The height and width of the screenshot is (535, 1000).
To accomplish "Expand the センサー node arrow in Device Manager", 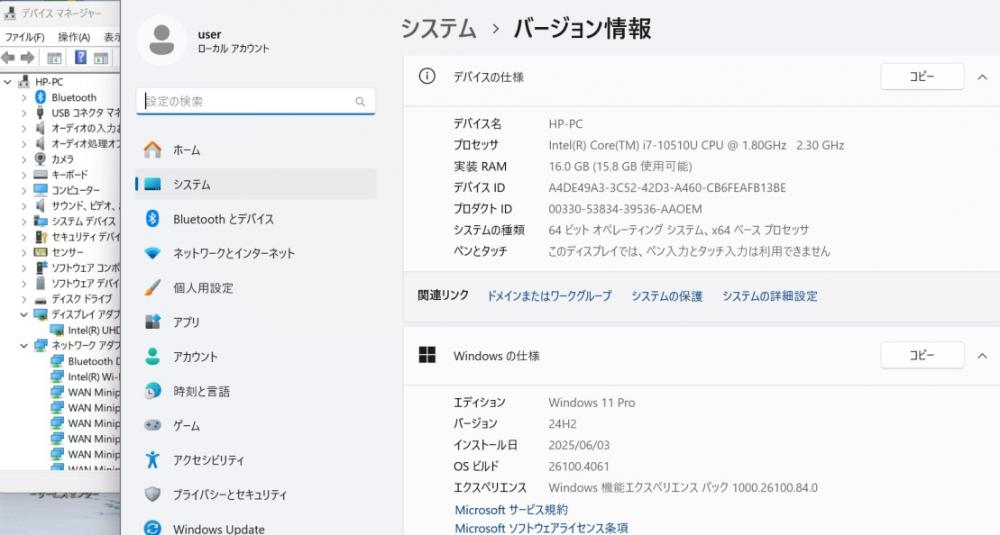I will pos(24,252).
